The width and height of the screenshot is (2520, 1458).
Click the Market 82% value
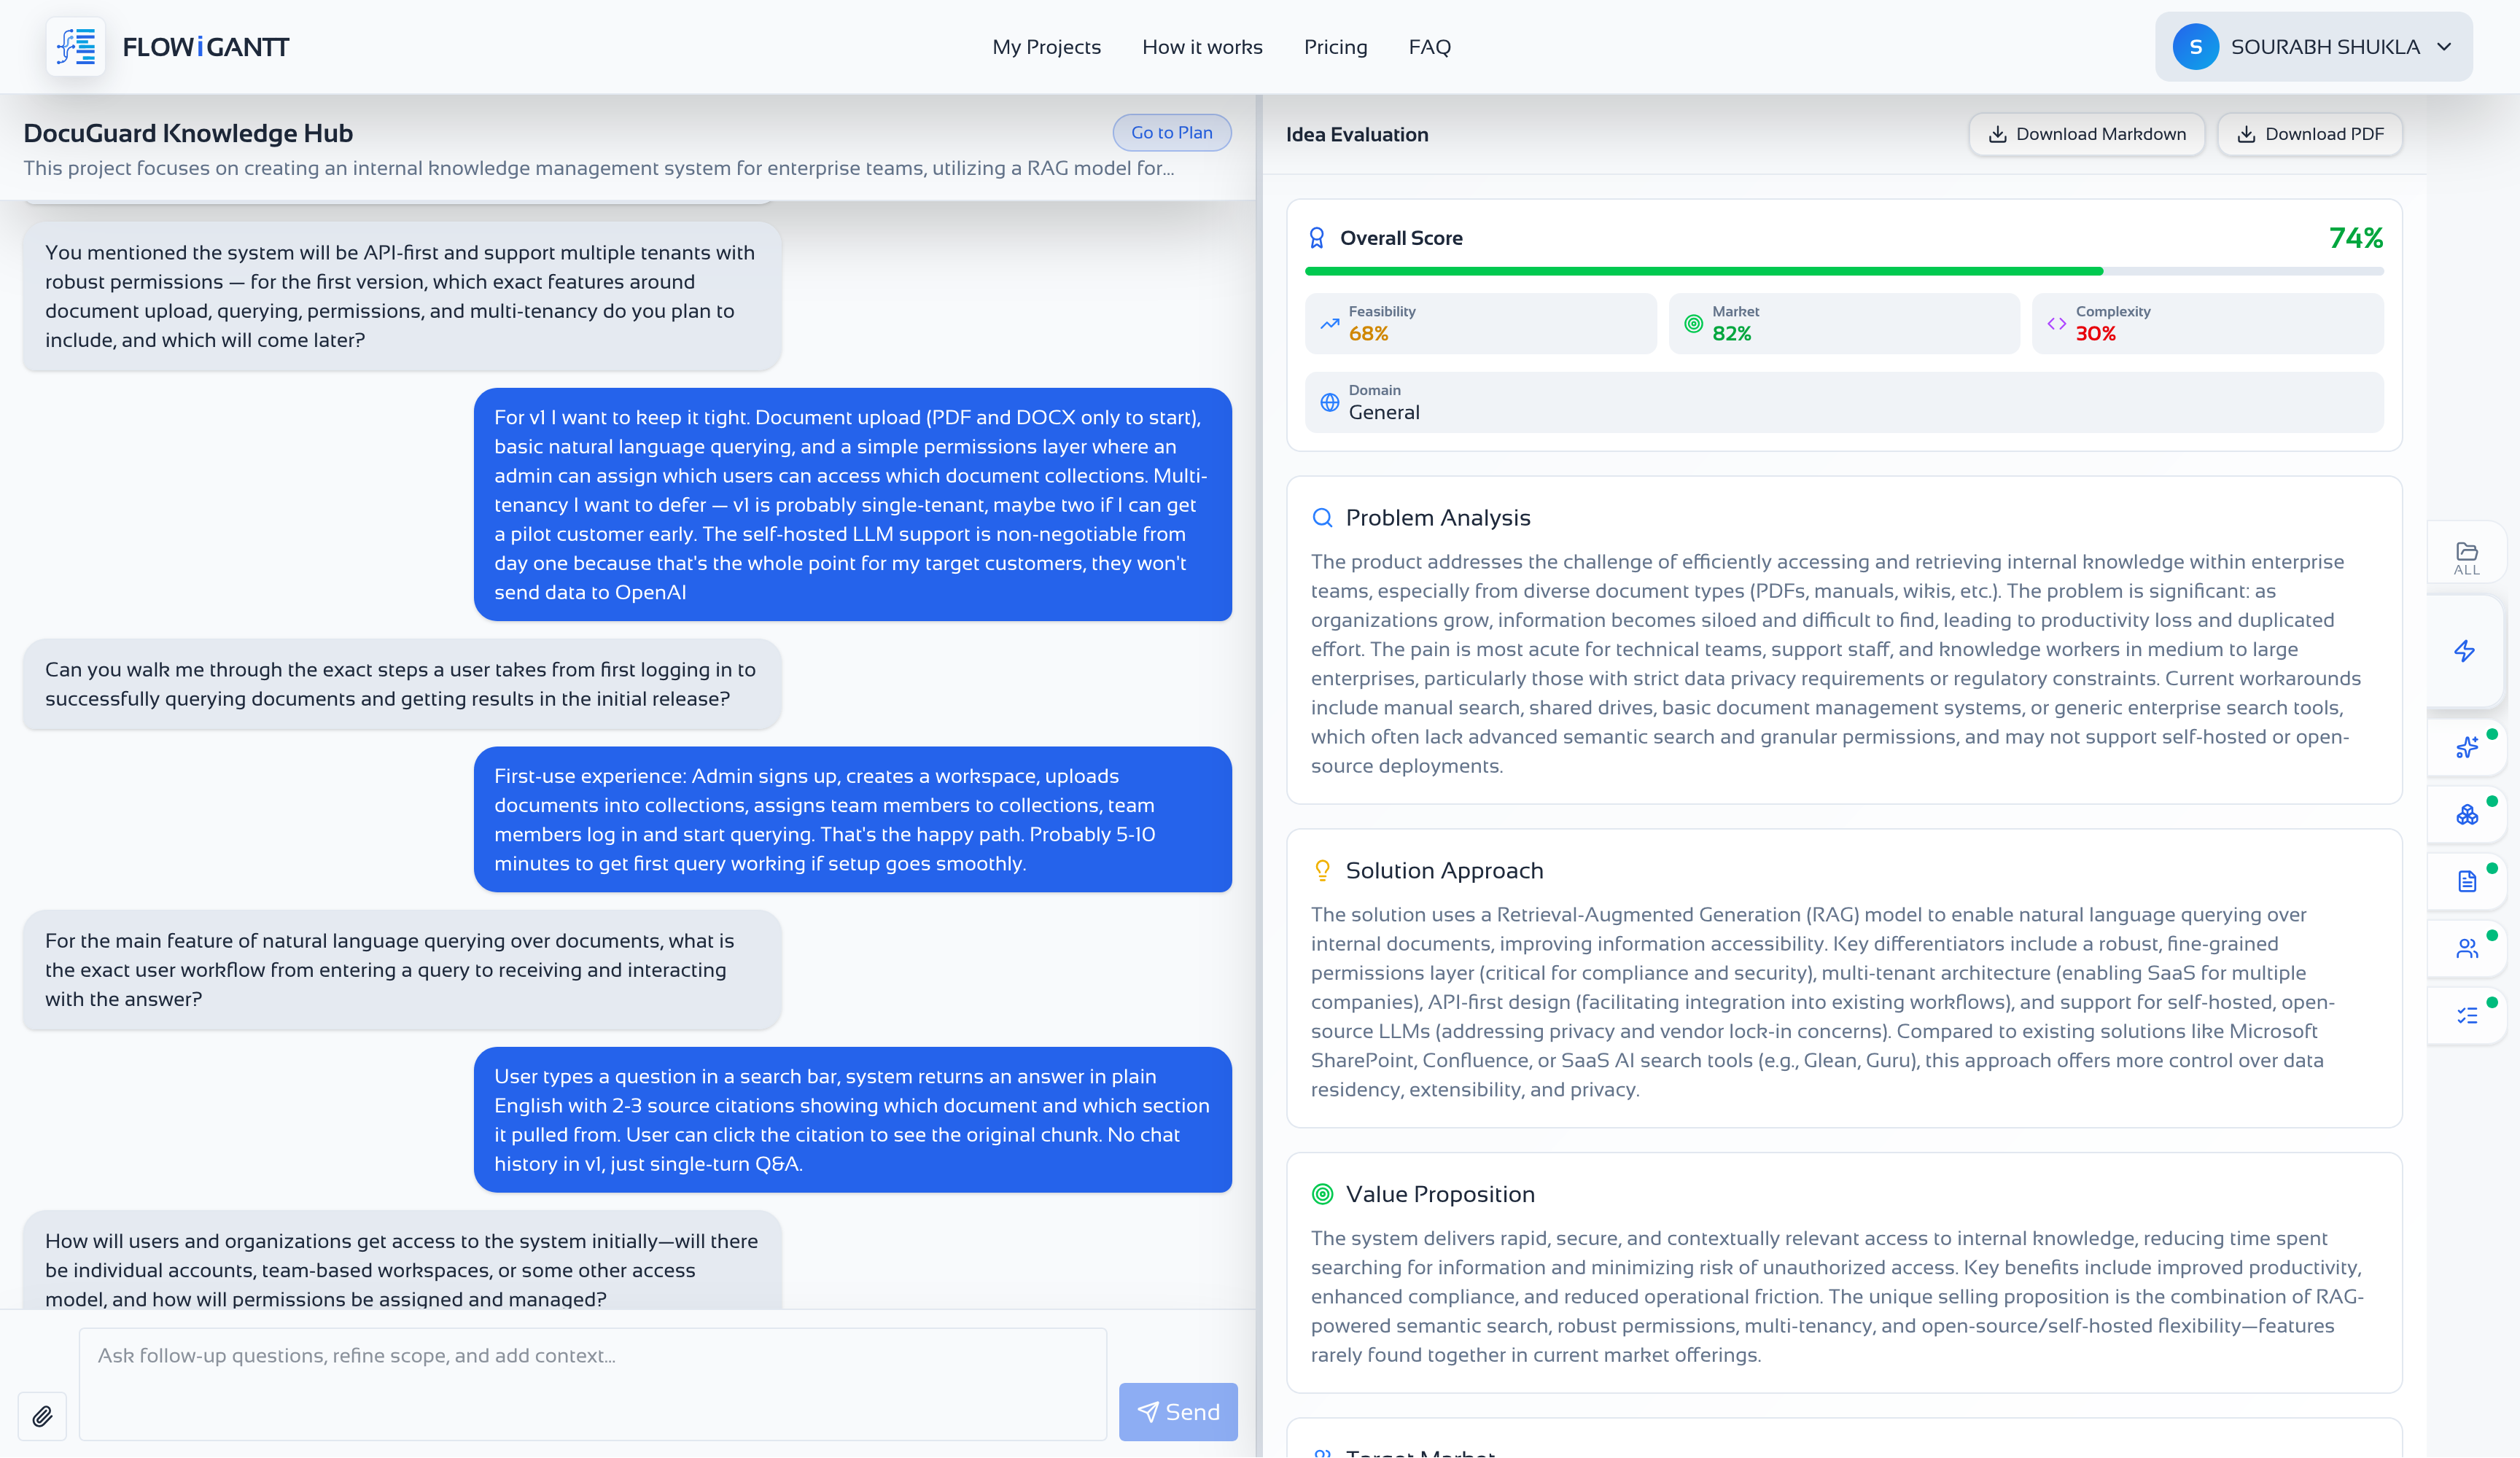click(x=1731, y=334)
